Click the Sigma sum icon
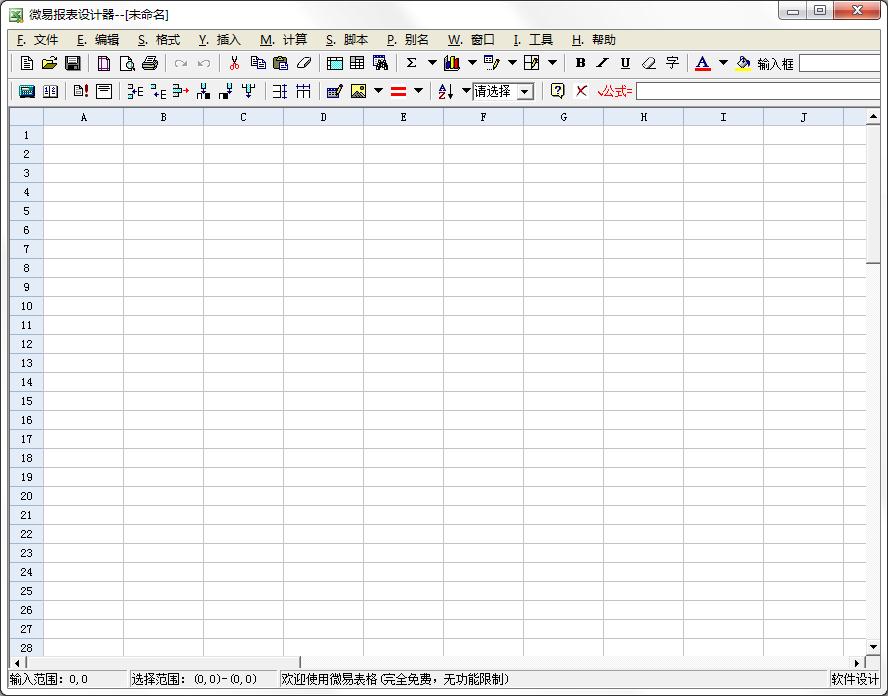The image size is (888, 696). coord(411,63)
